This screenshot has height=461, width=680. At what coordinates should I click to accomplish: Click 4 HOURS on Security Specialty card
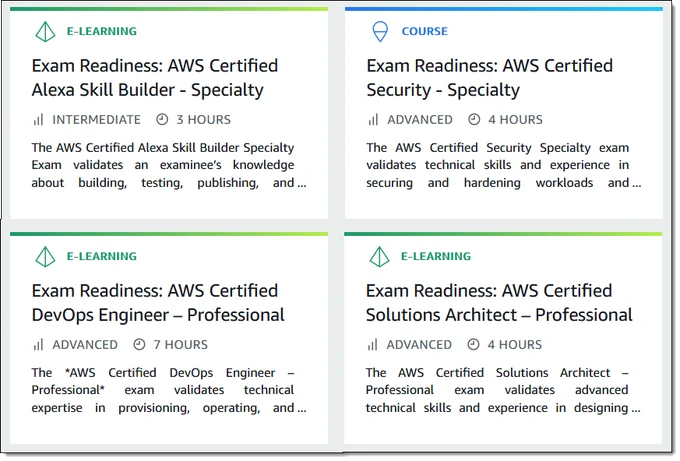515,120
